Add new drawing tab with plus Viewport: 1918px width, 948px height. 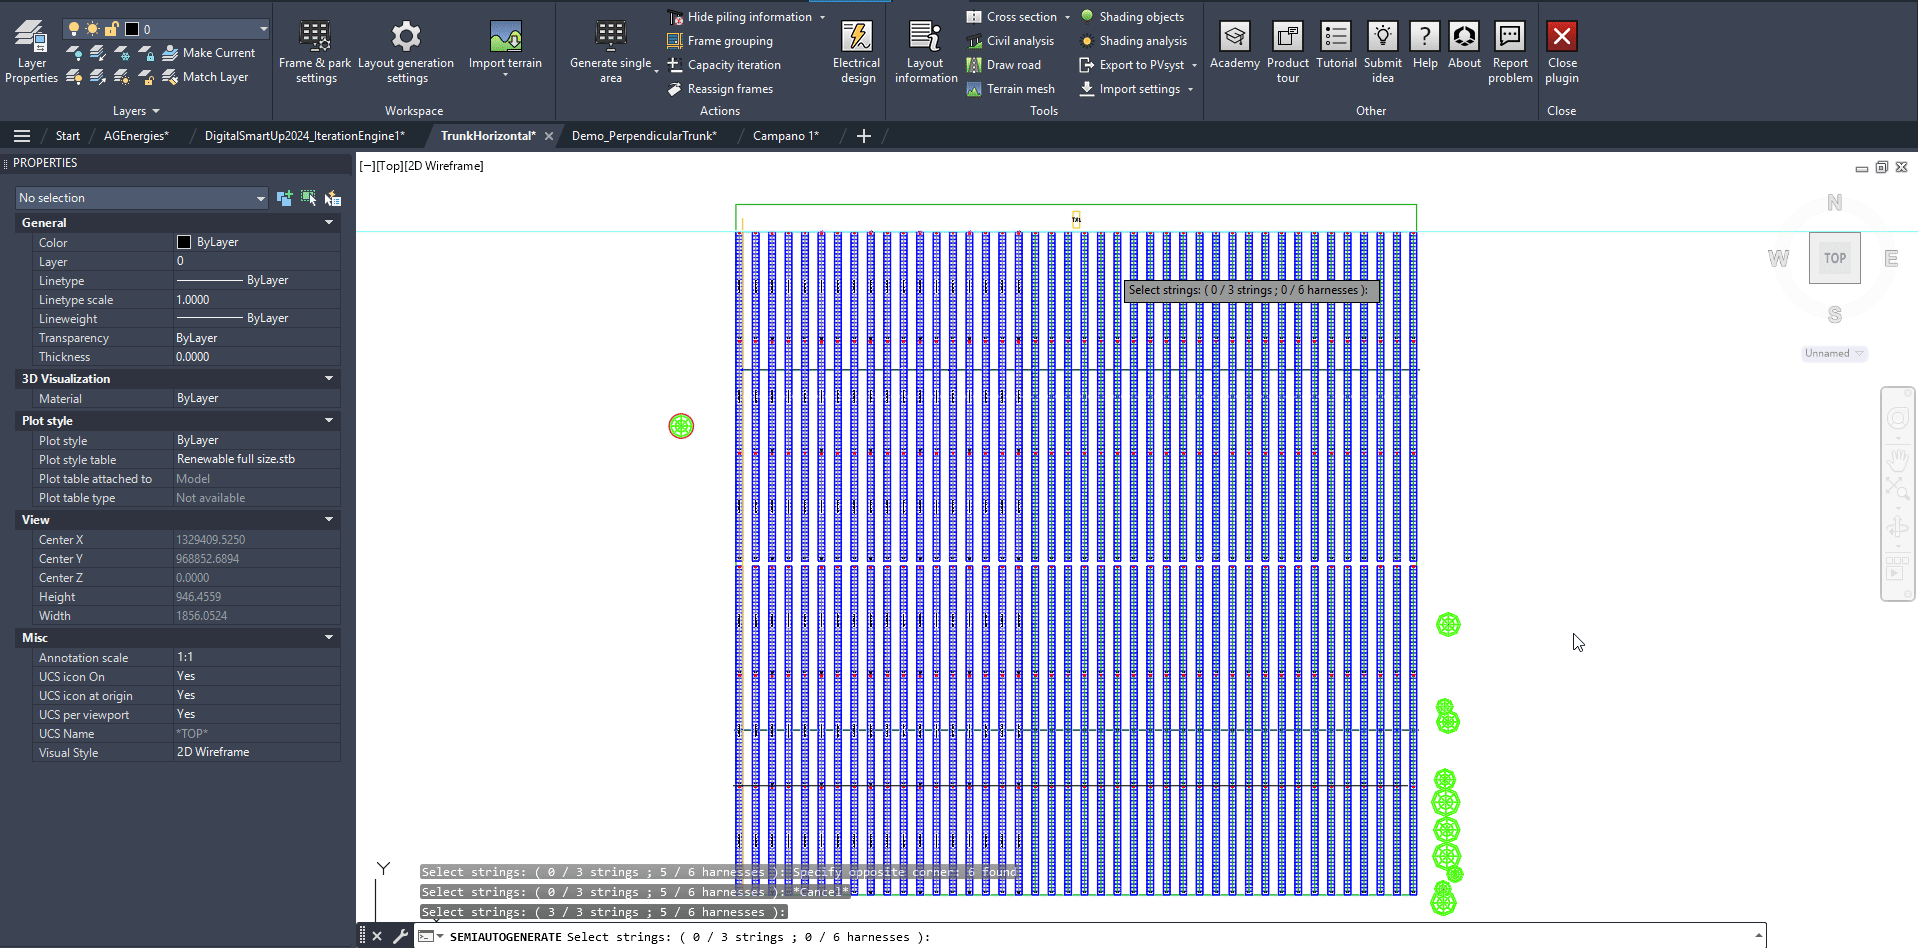tap(864, 136)
